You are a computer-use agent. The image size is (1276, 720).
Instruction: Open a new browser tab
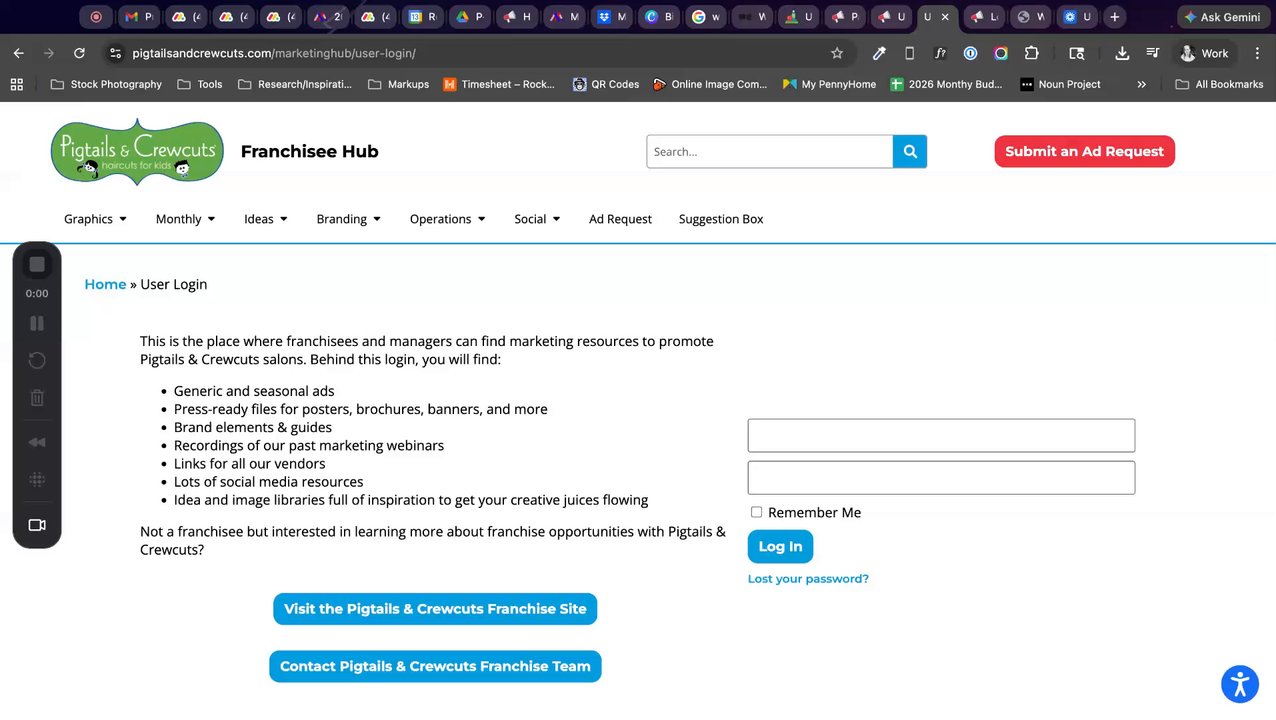coord(1115,17)
